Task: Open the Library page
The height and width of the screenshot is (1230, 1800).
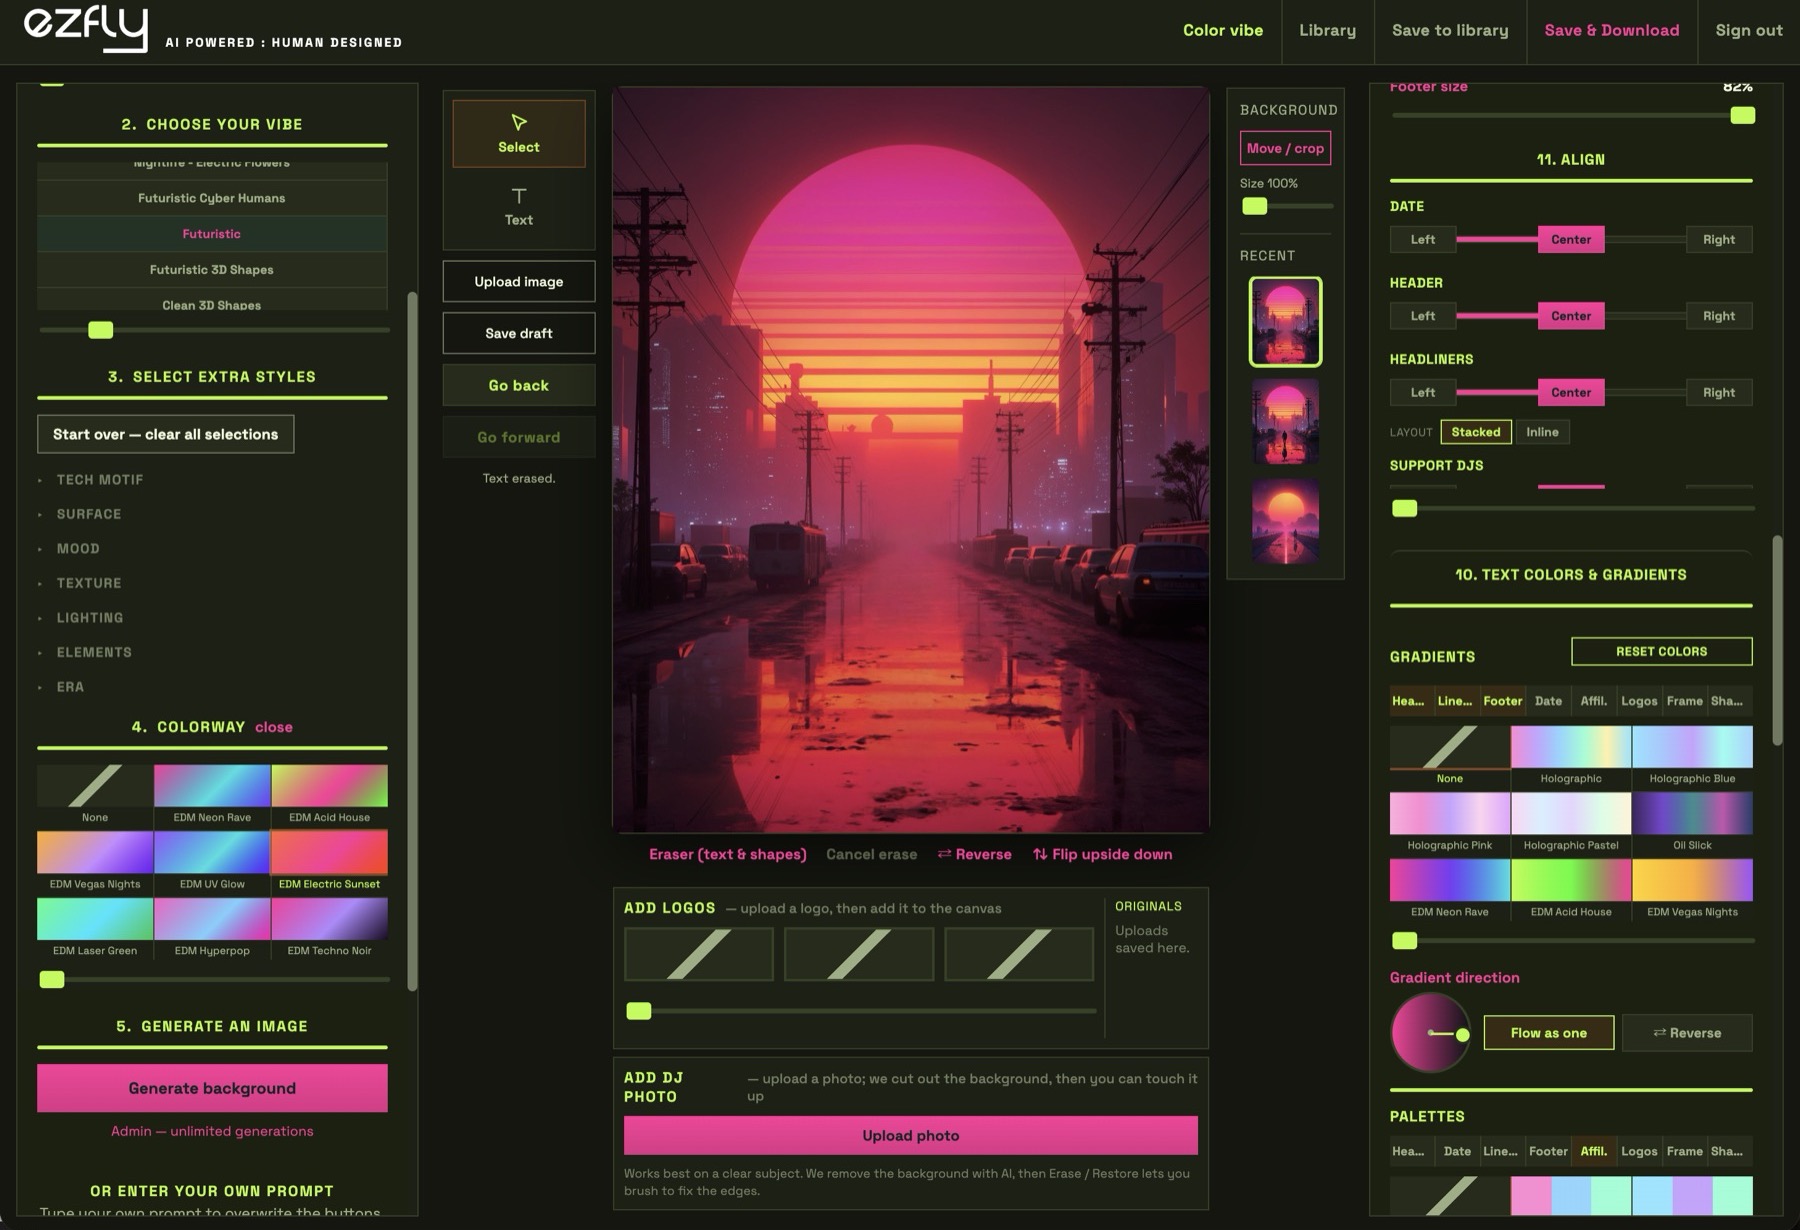Action: 1327,30
